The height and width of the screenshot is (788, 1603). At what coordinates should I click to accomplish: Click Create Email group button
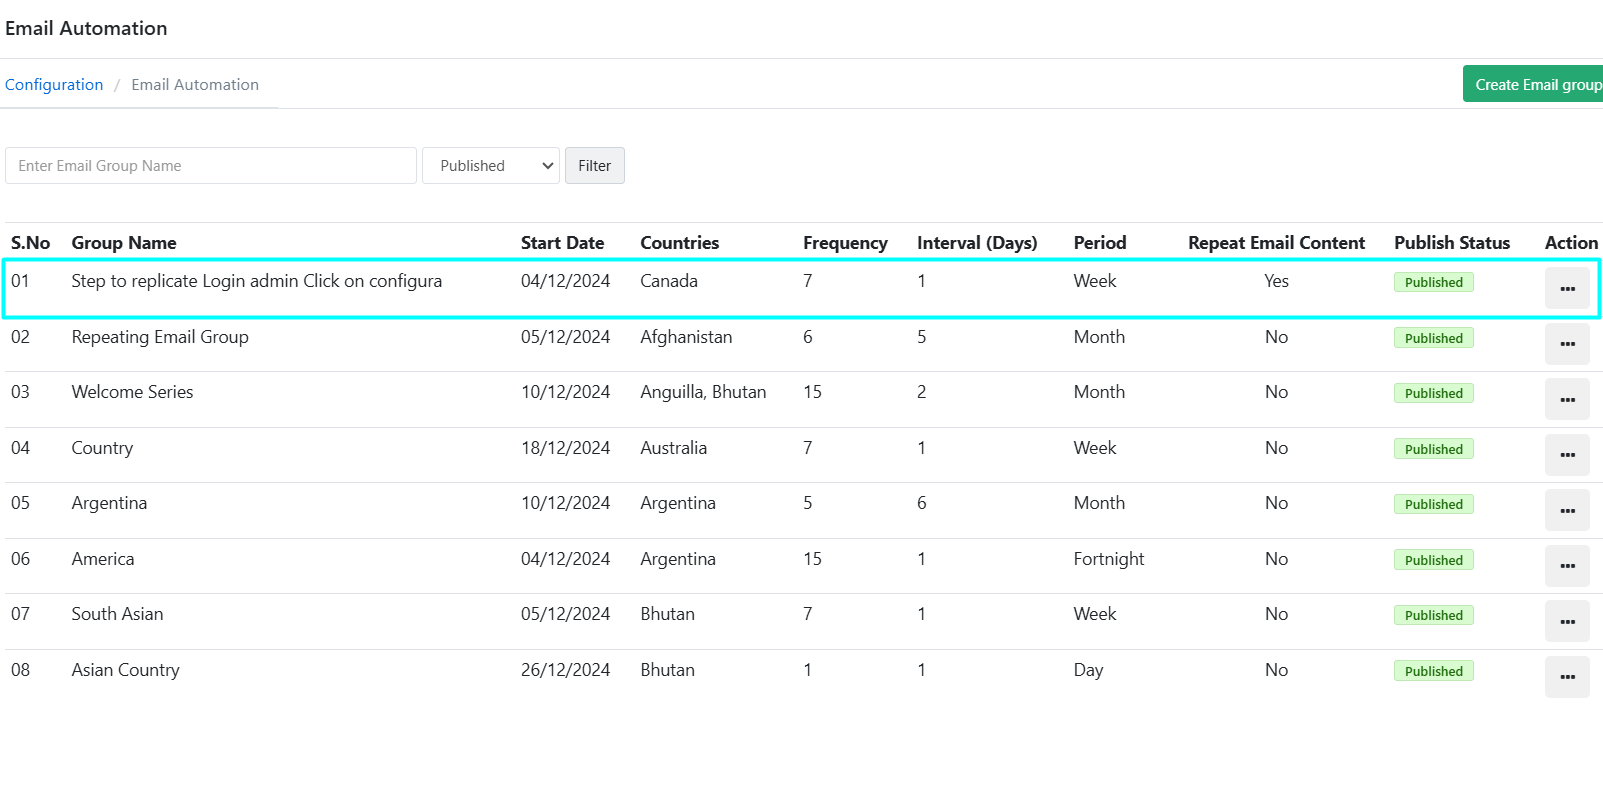coord(1535,85)
